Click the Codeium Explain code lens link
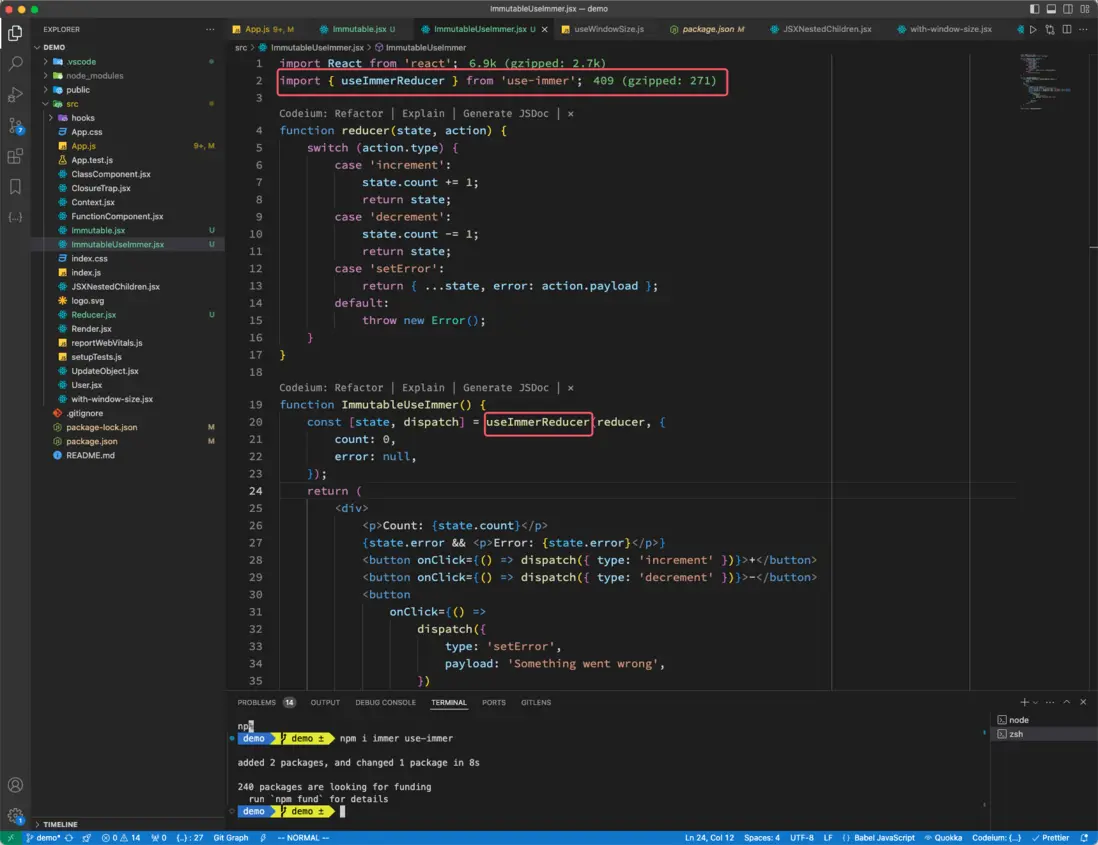 tap(423, 114)
